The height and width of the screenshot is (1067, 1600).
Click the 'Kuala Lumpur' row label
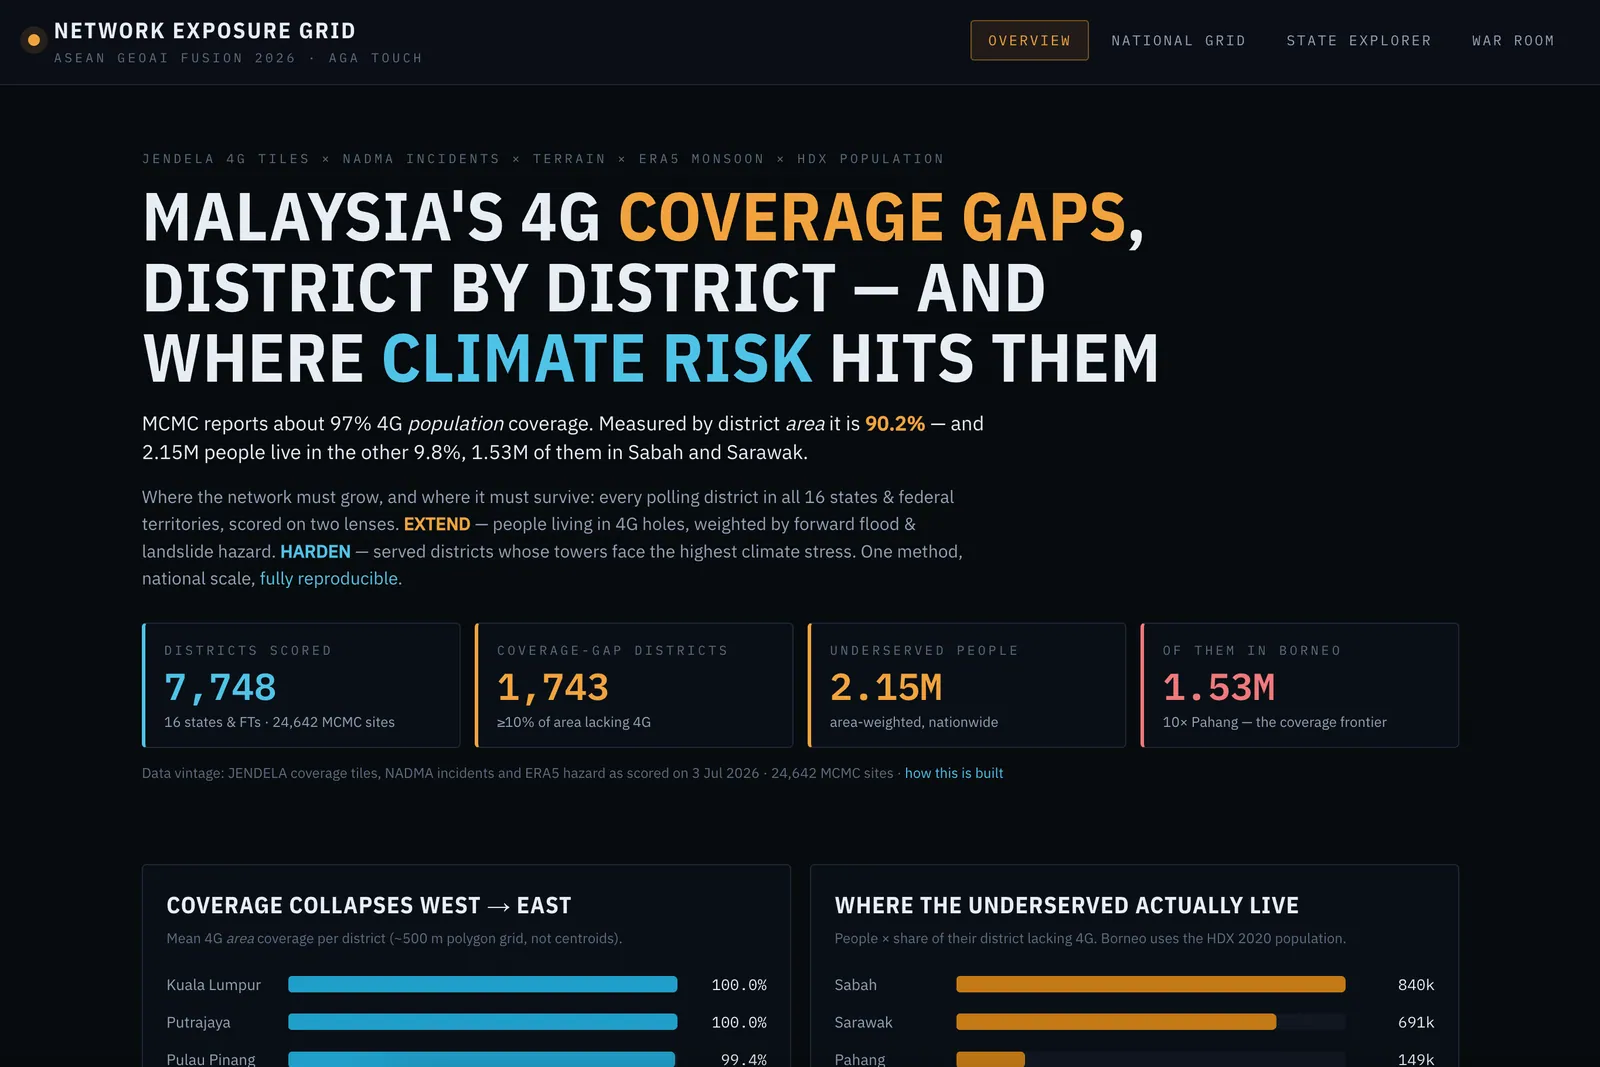pos(213,985)
